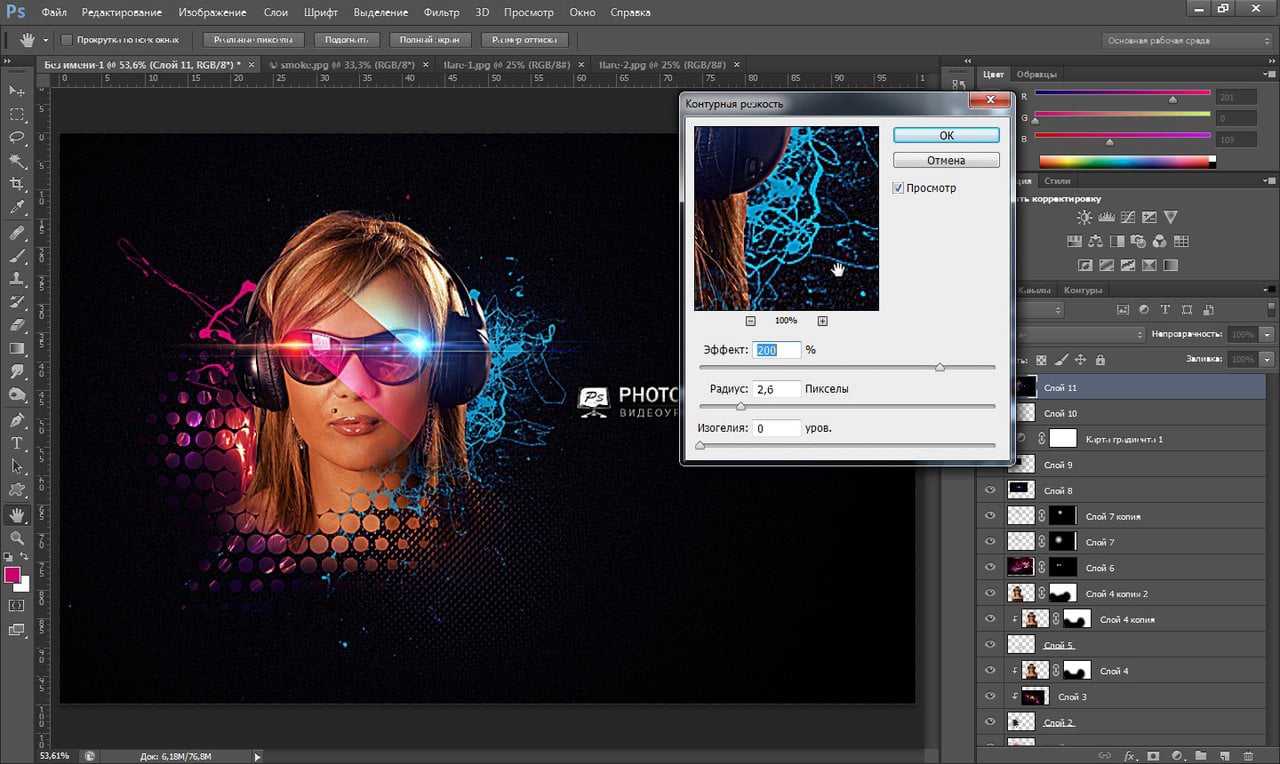Click the Lock all padlock icon
Viewport: 1280px width, 764px height.
1100,360
